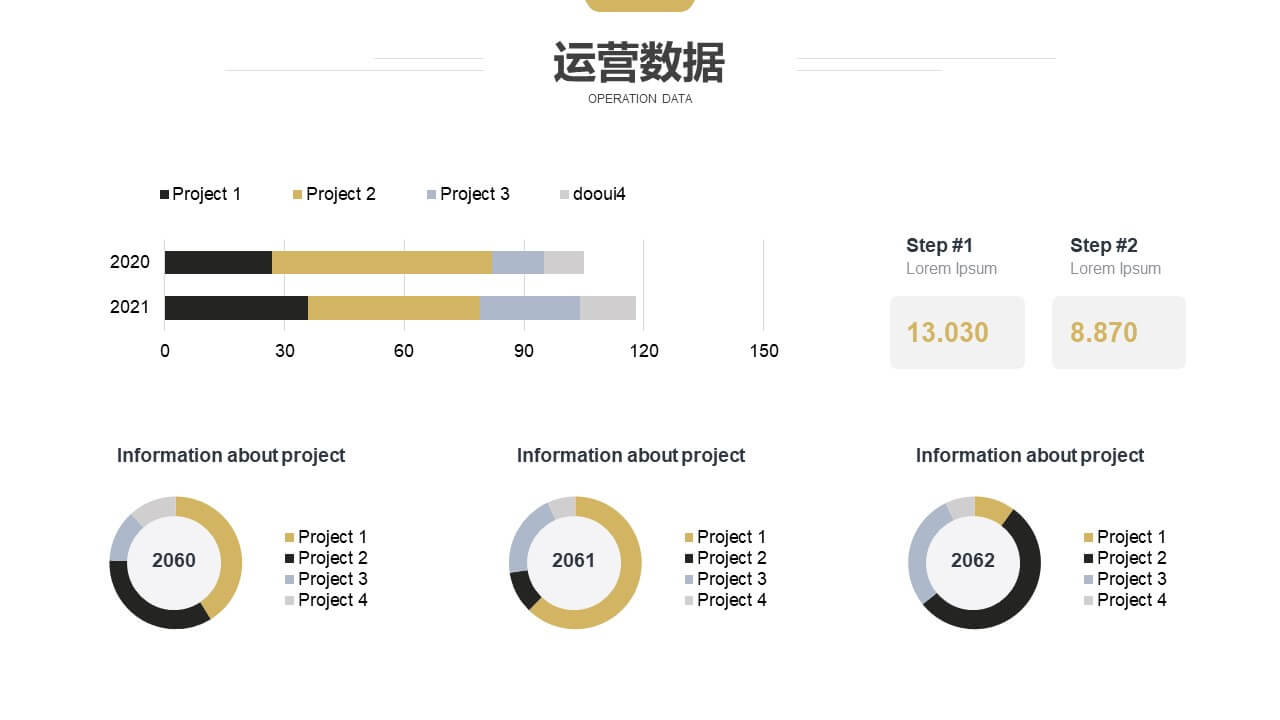Click the black segment of the 2021 bar
This screenshot has width=1280, height=720.
[236, 308]
